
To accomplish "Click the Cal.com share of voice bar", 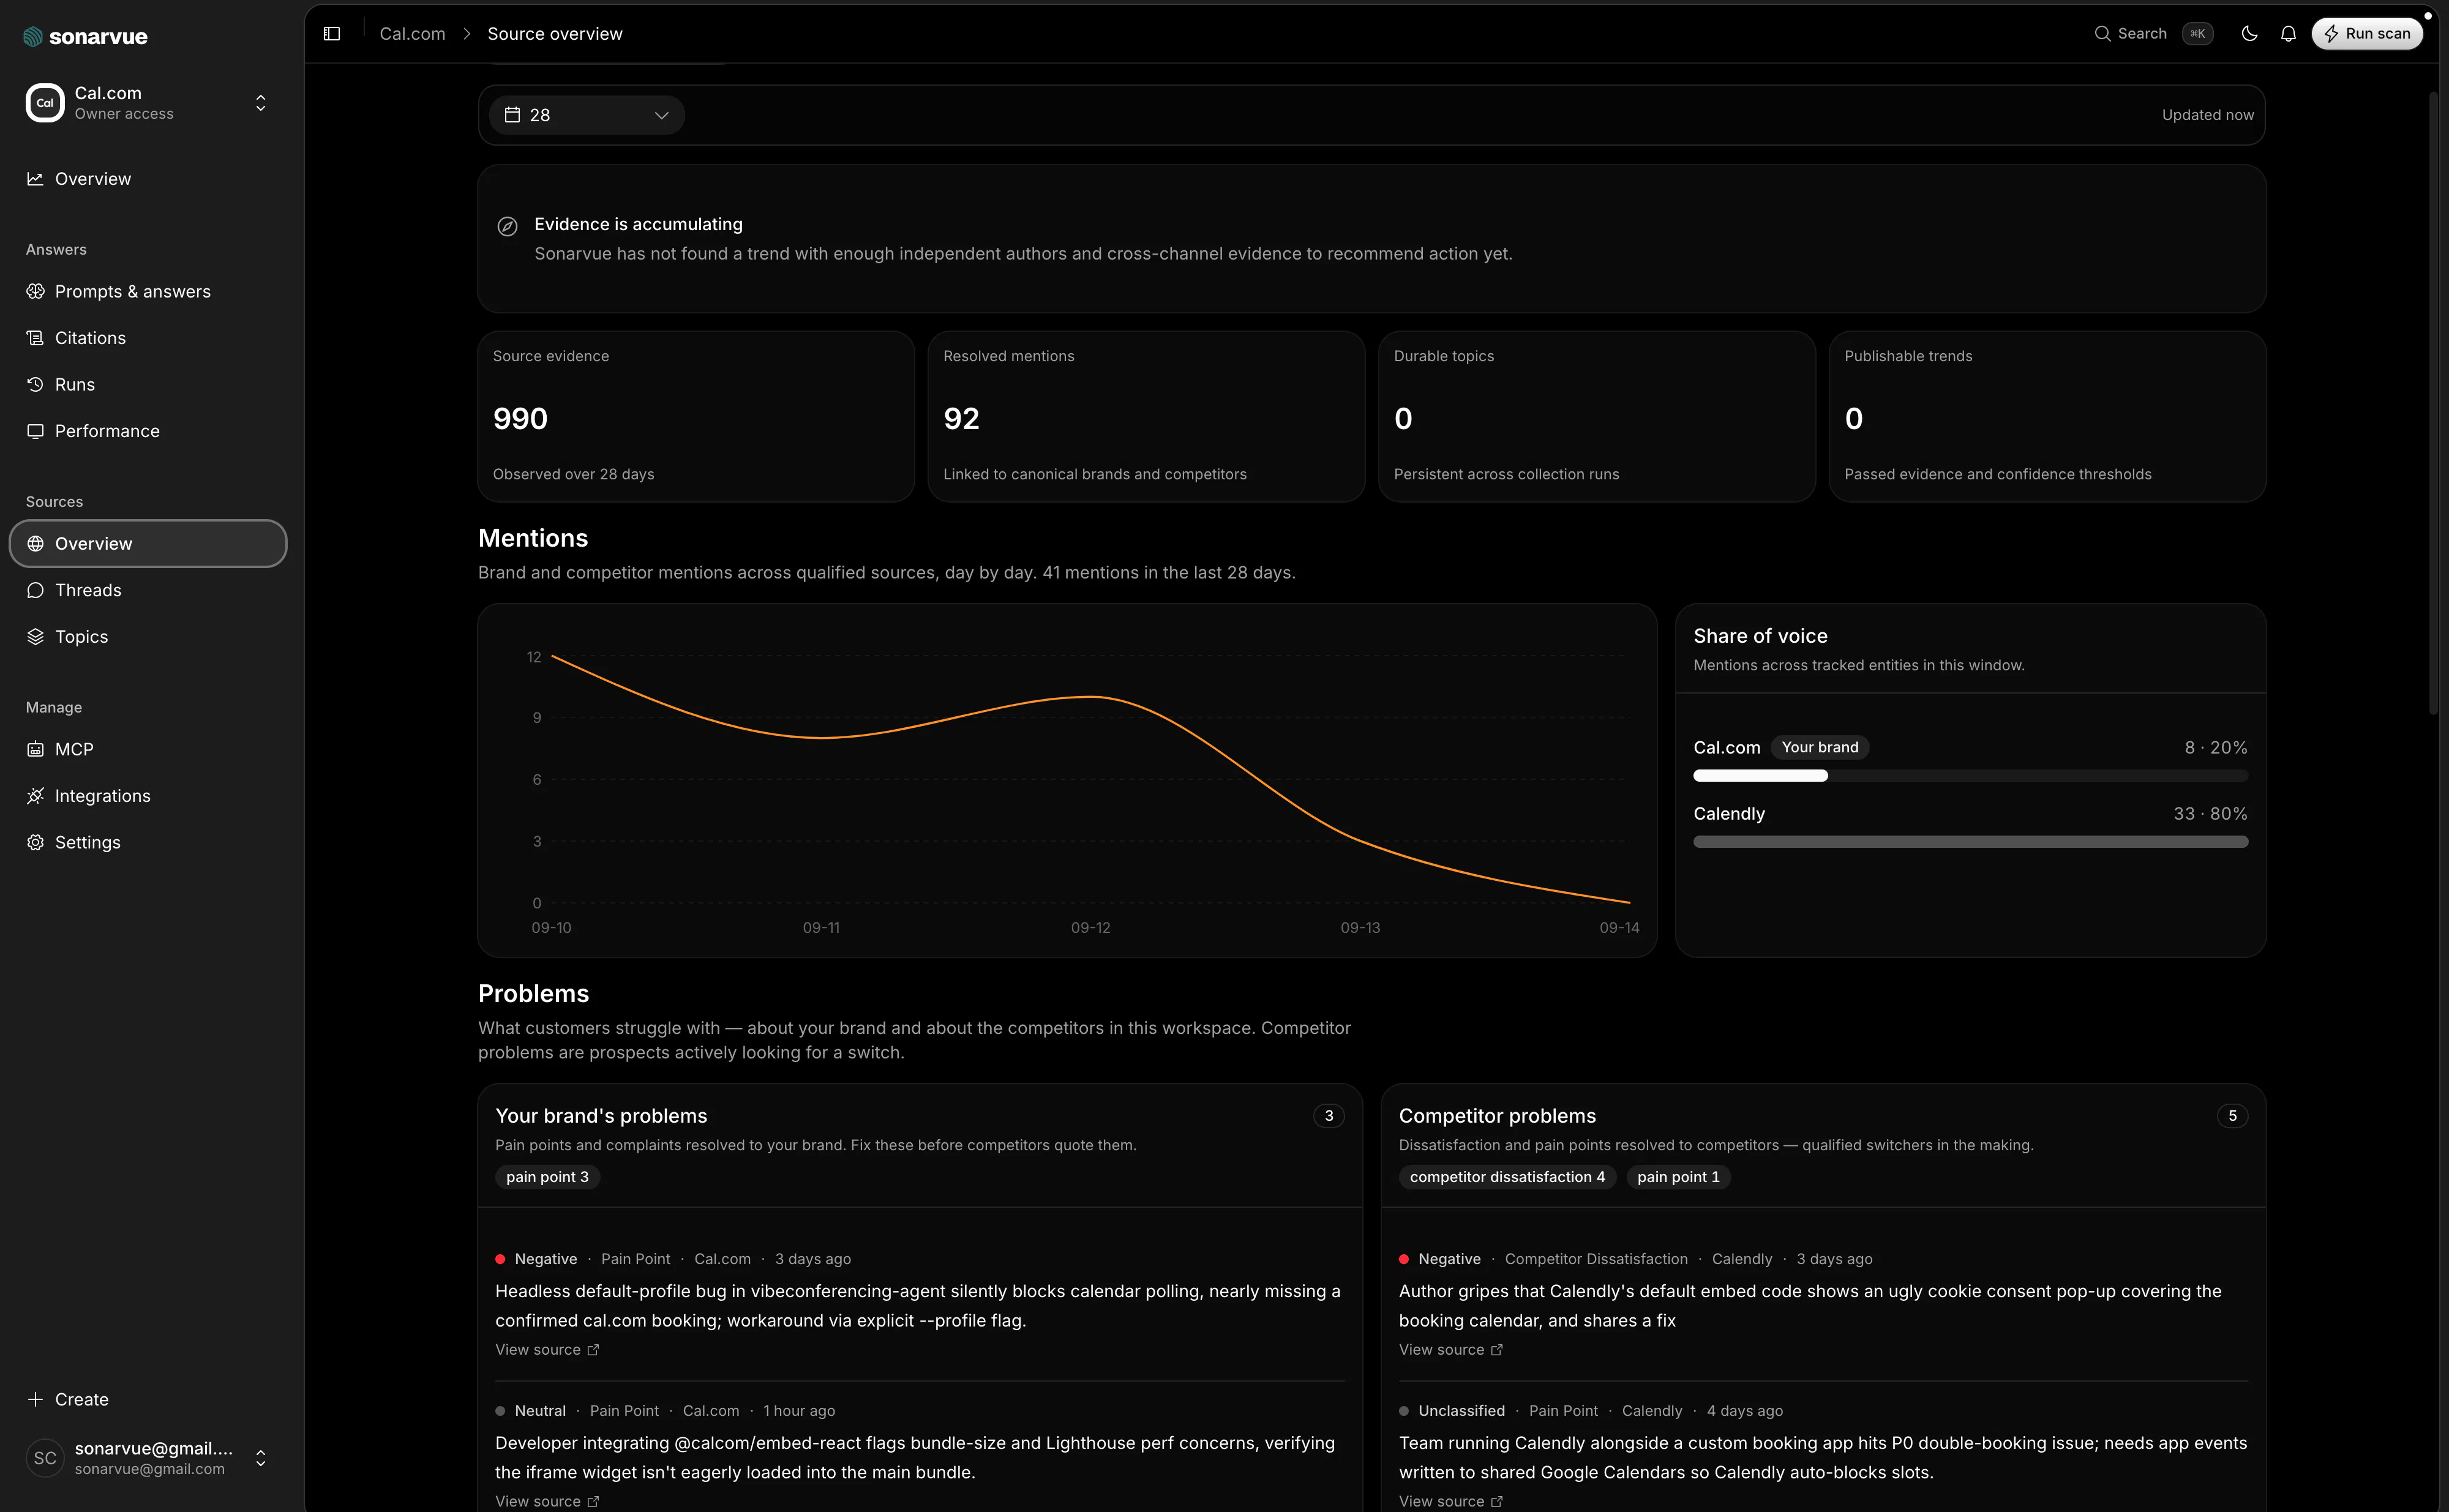I will pyautogui.click(x=1970, y=776).
